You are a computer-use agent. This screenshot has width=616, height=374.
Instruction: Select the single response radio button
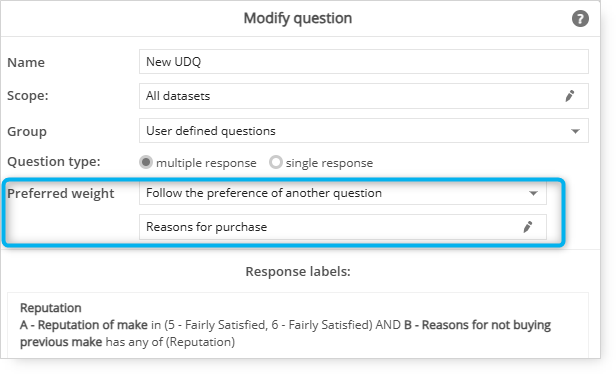276,162
